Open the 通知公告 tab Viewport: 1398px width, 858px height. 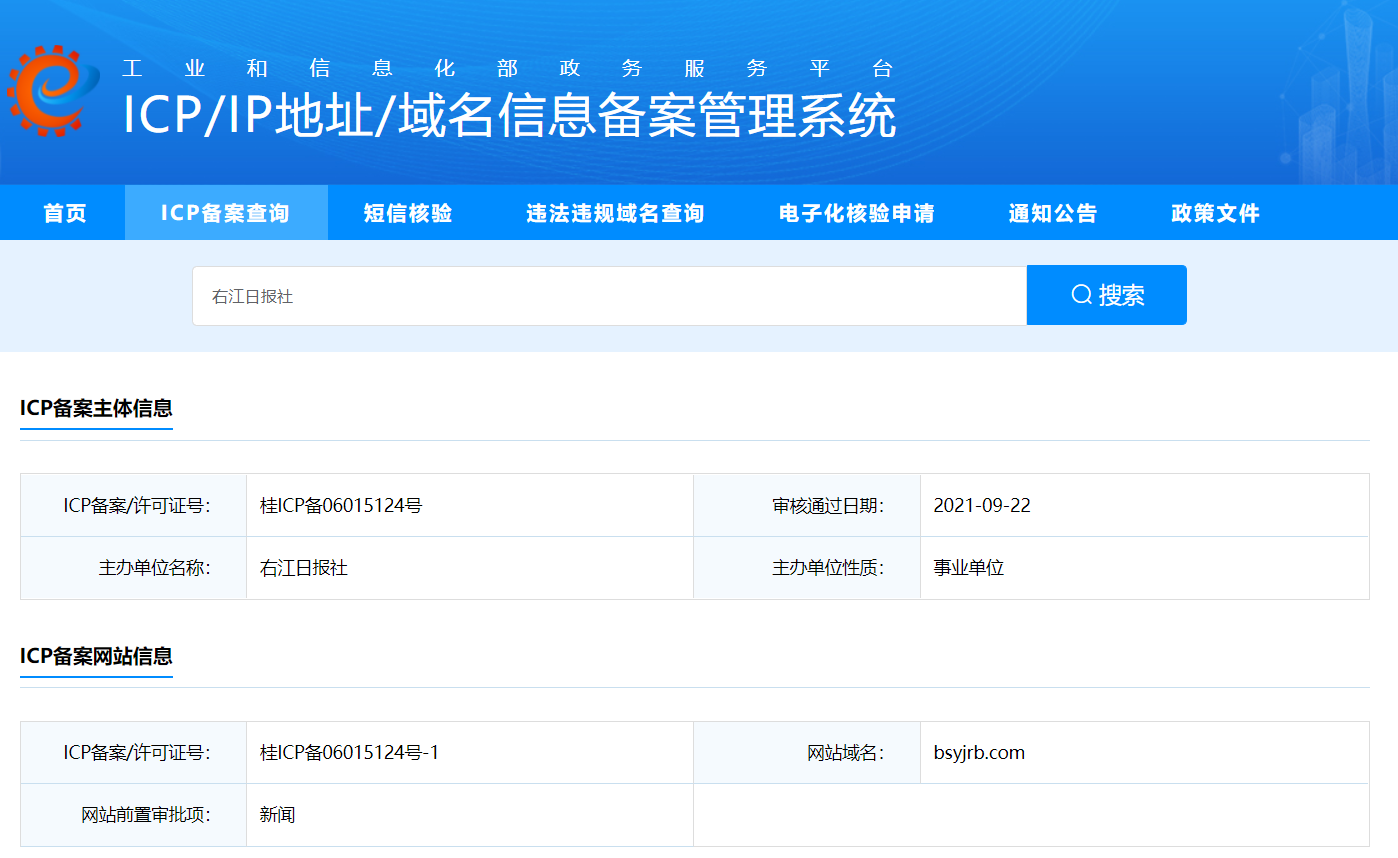click(1053, 213)
